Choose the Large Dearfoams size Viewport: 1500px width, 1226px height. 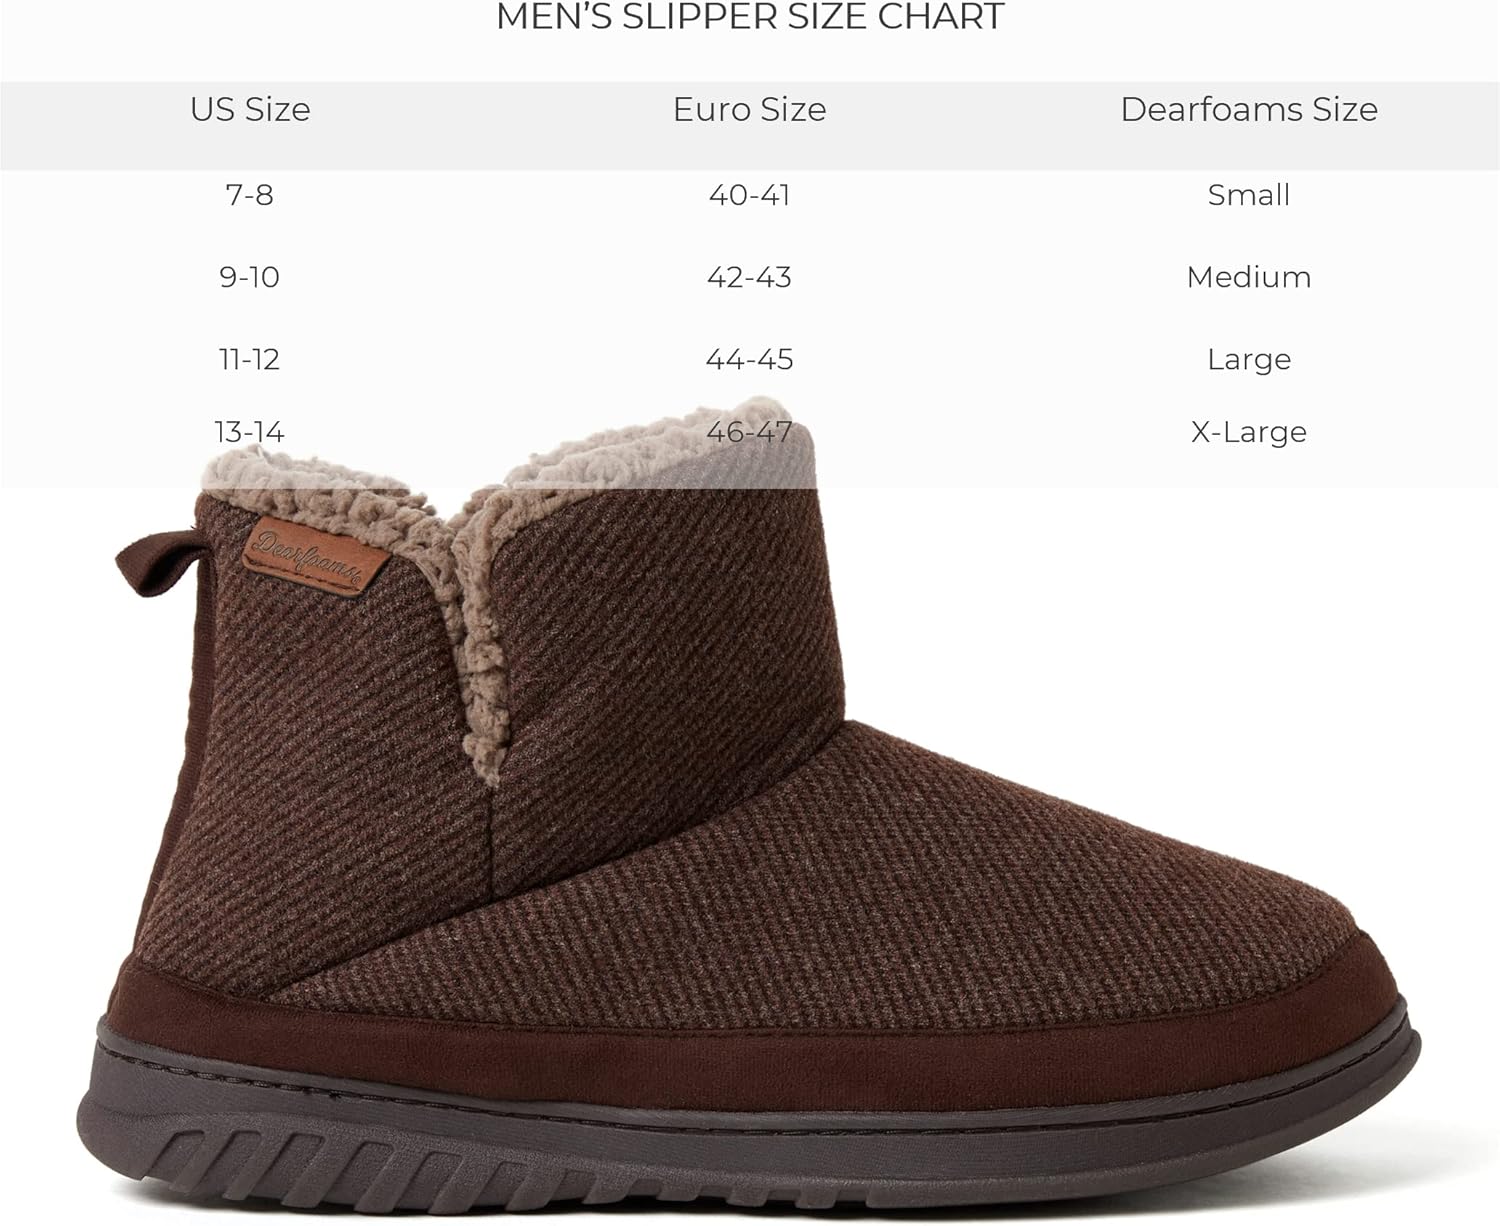tap(1249, 360)
